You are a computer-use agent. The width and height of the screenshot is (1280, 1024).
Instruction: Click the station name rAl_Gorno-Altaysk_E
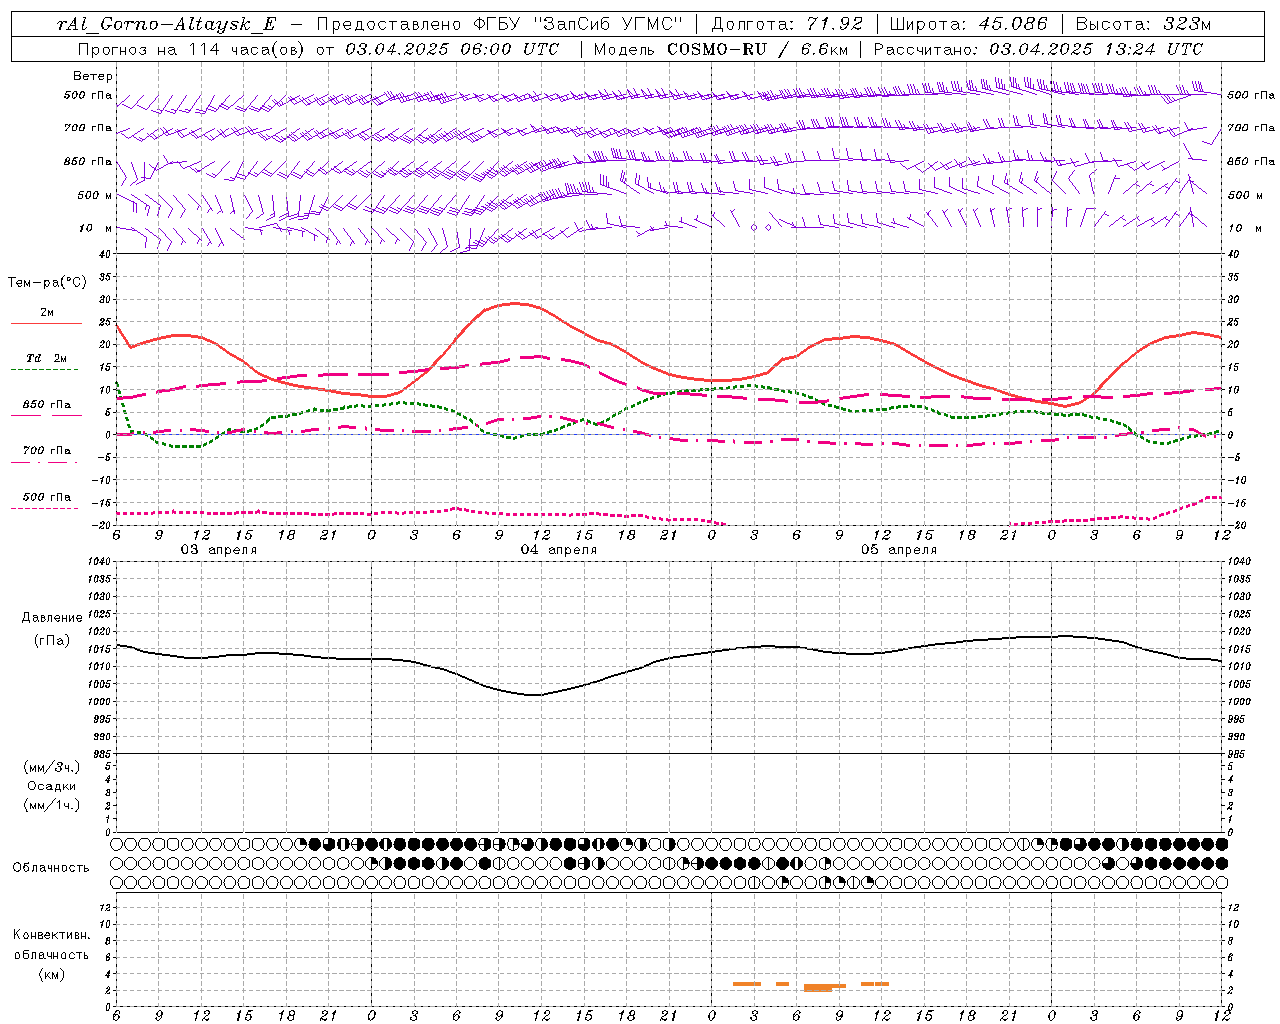166,24
